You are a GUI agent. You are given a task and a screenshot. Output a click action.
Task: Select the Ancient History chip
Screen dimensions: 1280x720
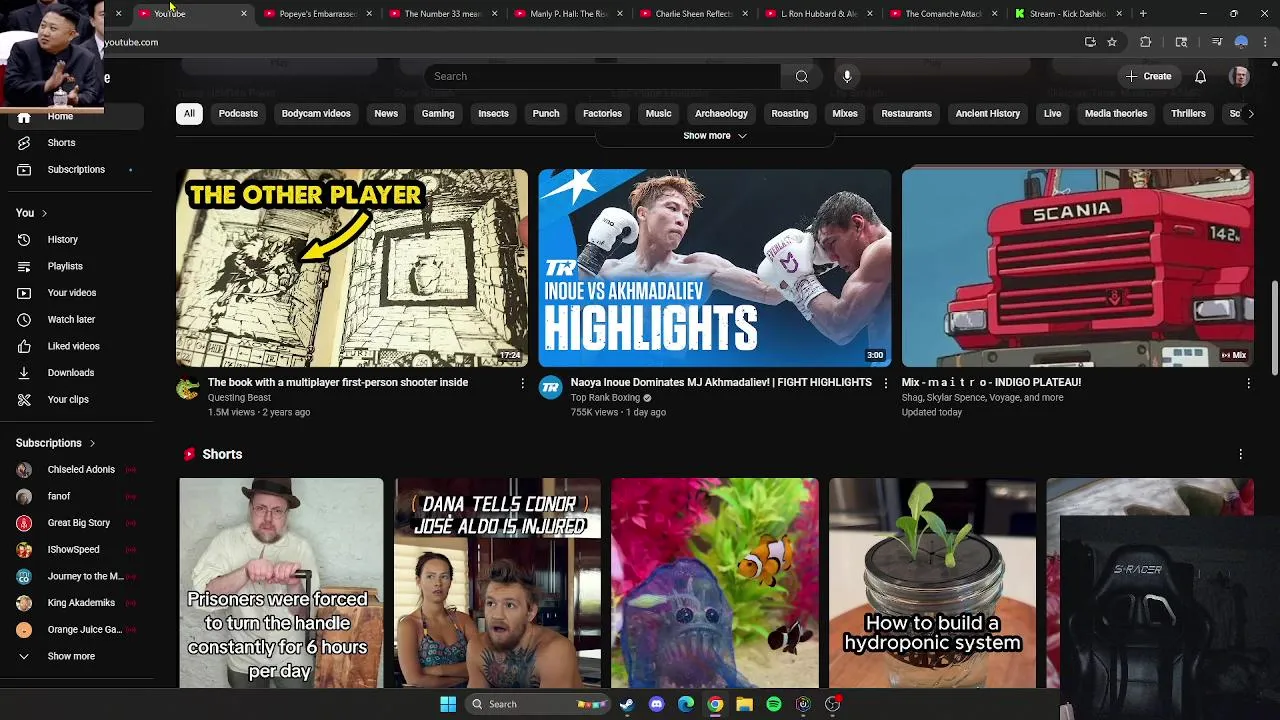[x=987, y=114]
